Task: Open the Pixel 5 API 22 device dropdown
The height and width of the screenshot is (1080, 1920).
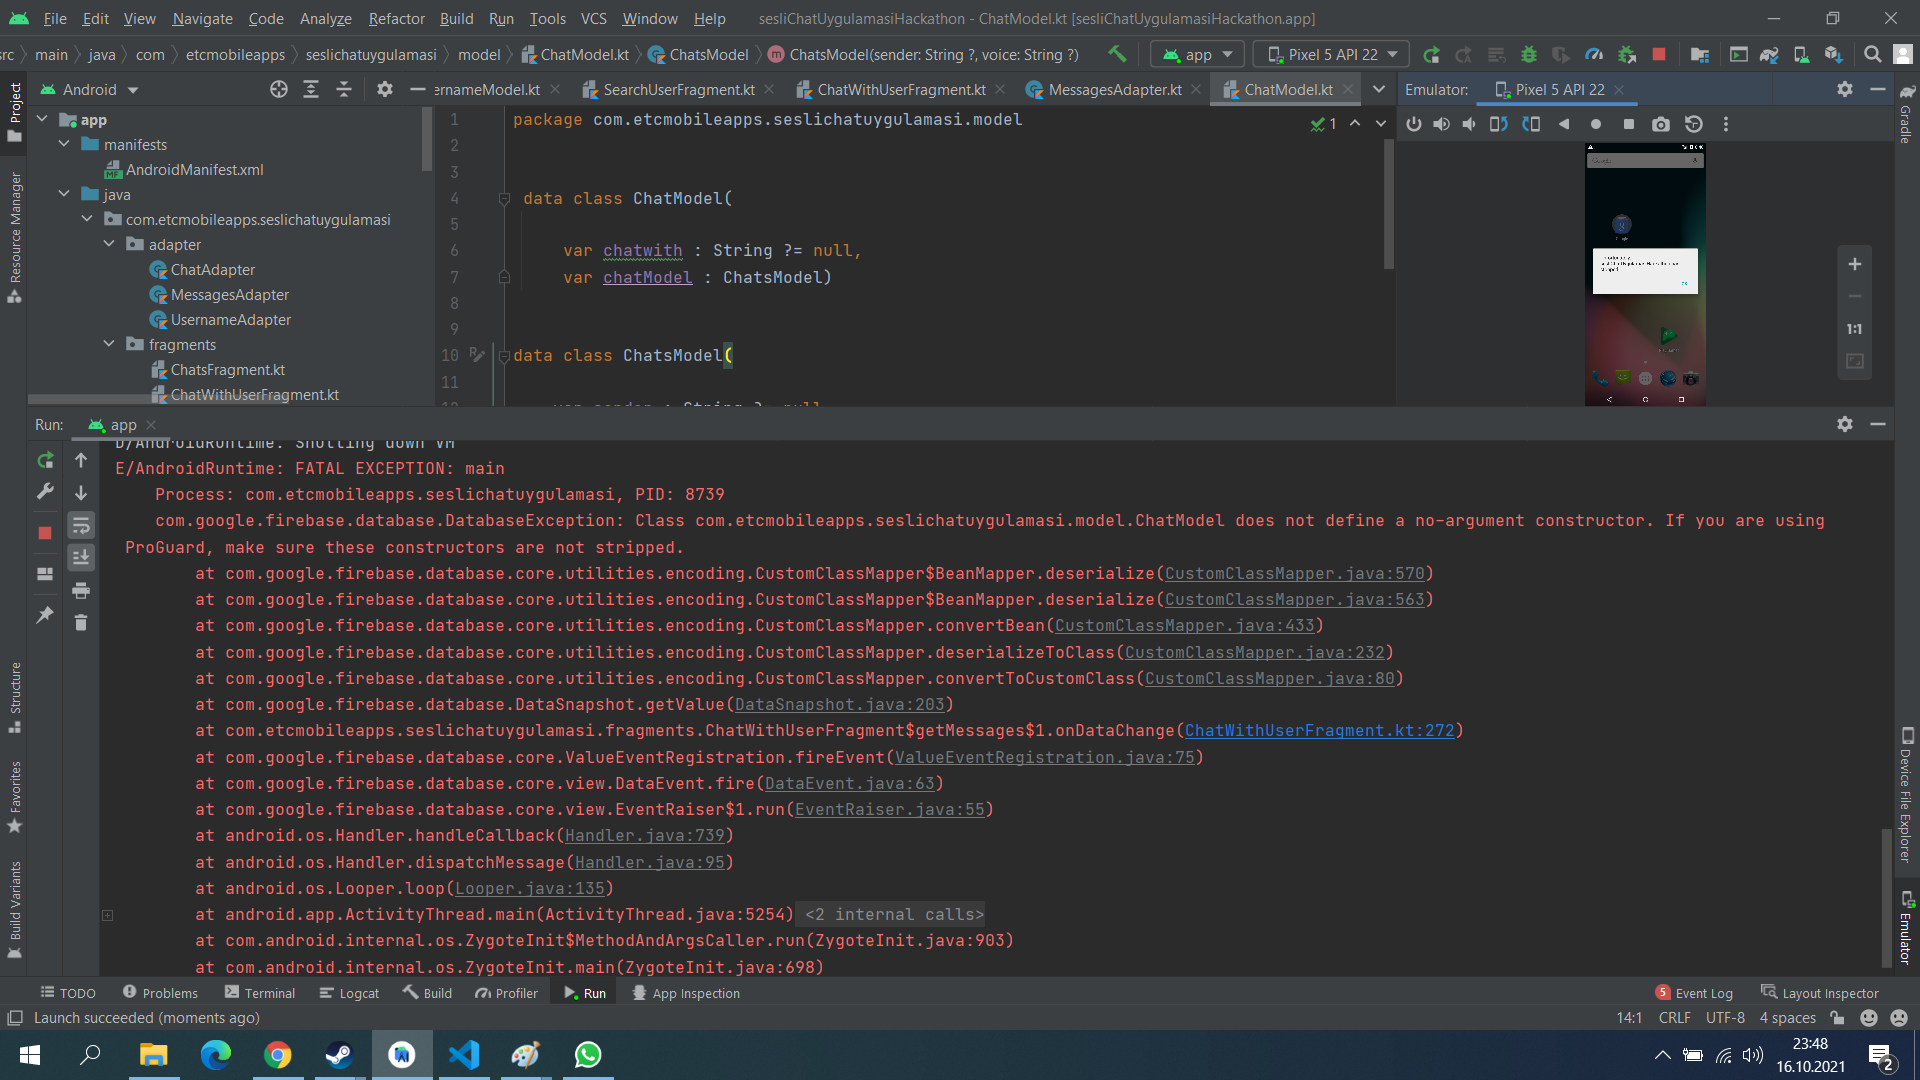Action: (1331, 54)
